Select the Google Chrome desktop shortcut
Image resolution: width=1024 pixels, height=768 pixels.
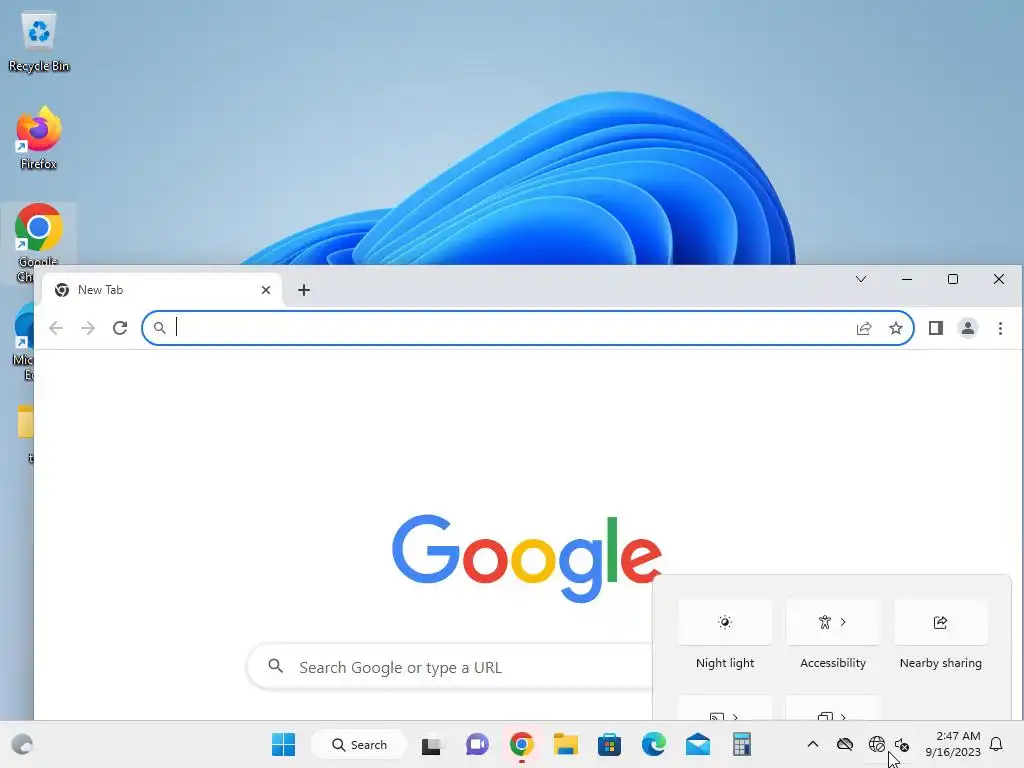tap(39, 235)
